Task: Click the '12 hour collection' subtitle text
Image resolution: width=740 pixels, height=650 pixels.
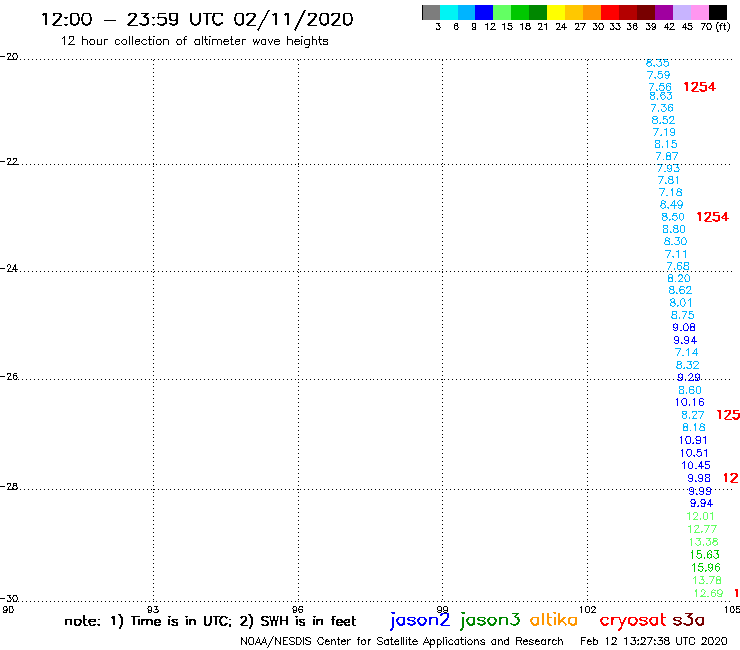Action: tap(194, 41)
